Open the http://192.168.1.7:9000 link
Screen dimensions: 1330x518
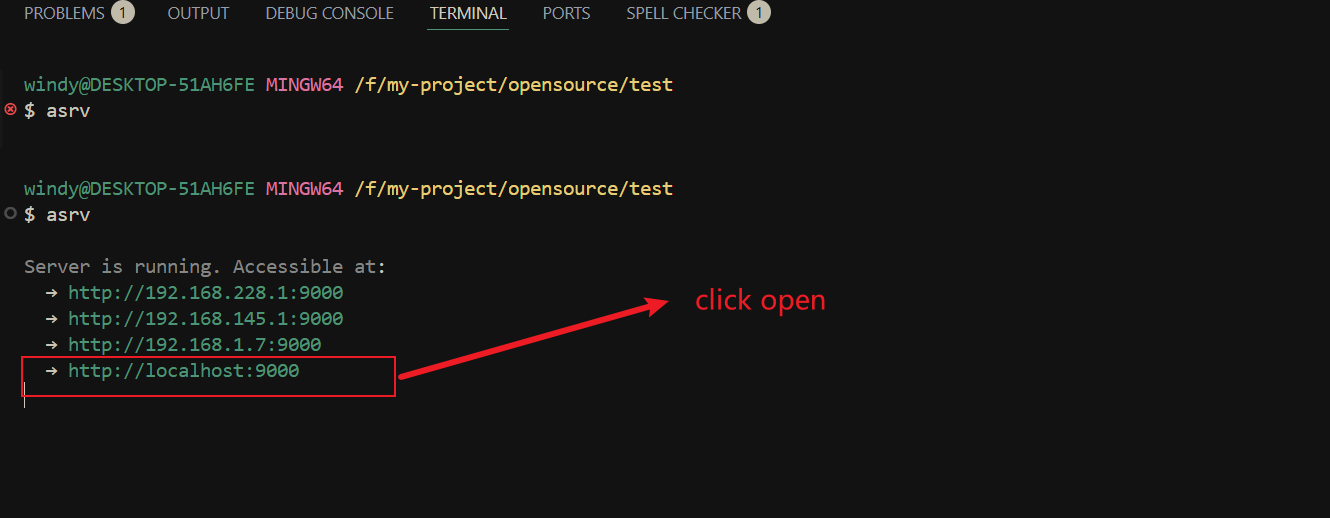tap(195, 345)
